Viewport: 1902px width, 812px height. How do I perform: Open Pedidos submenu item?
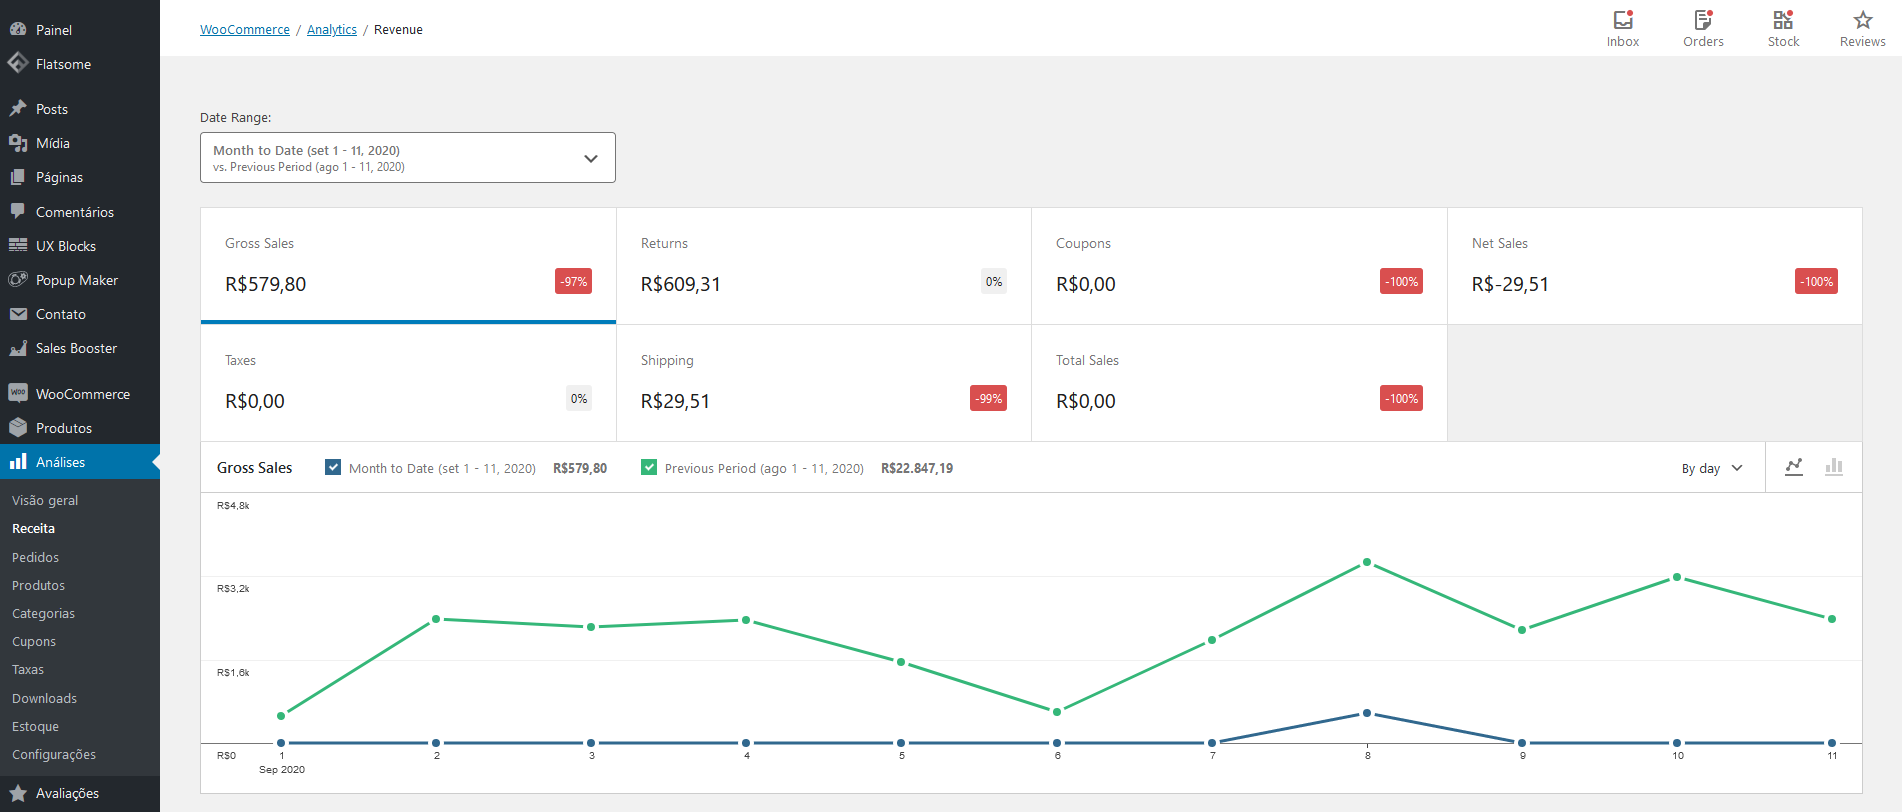point(36,557)
